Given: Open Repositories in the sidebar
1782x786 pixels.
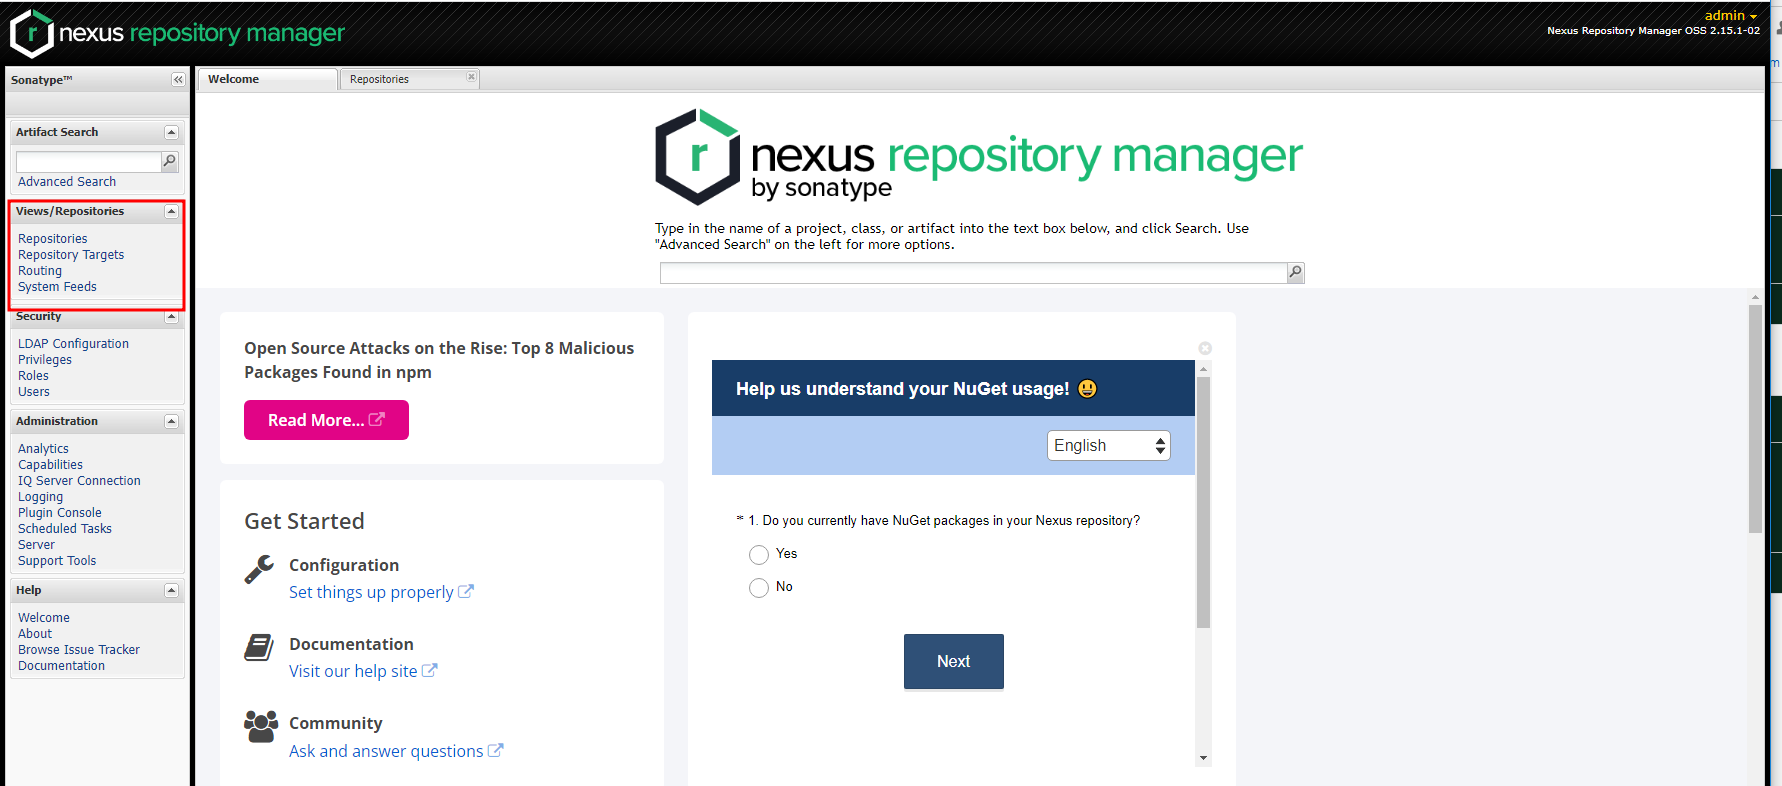Looking at the screenshot, I should 53,239.
